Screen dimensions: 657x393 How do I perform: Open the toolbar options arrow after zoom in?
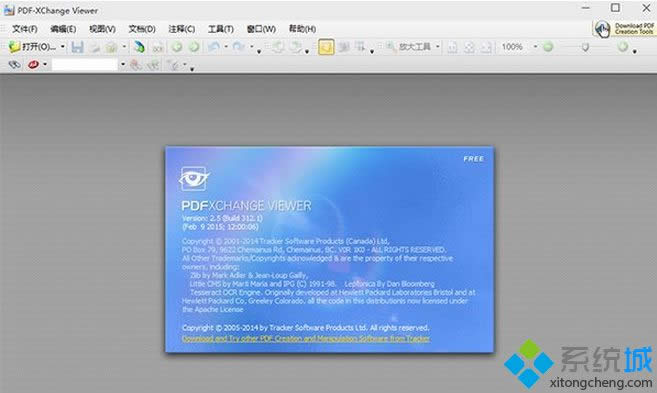635,52
